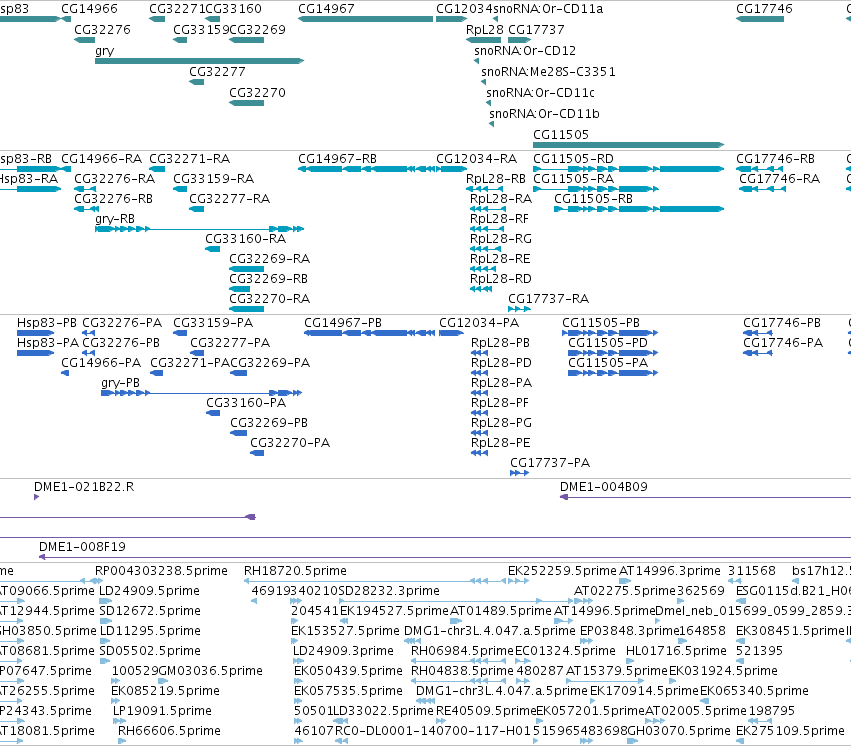Click transcript CG11505-RB
Screen dimensions: 851x746
pos(593,199)
